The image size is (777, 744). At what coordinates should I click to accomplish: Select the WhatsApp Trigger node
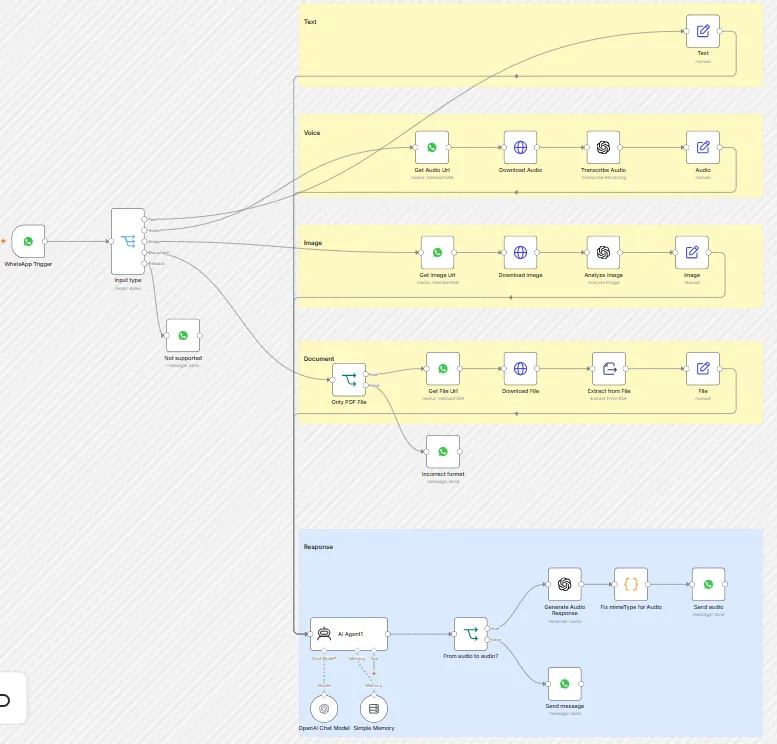(28, 241)
